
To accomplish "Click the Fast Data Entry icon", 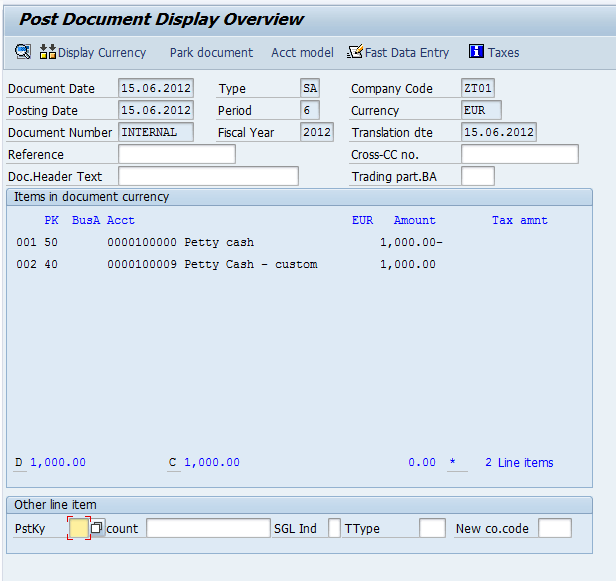I will pos(355,52).
